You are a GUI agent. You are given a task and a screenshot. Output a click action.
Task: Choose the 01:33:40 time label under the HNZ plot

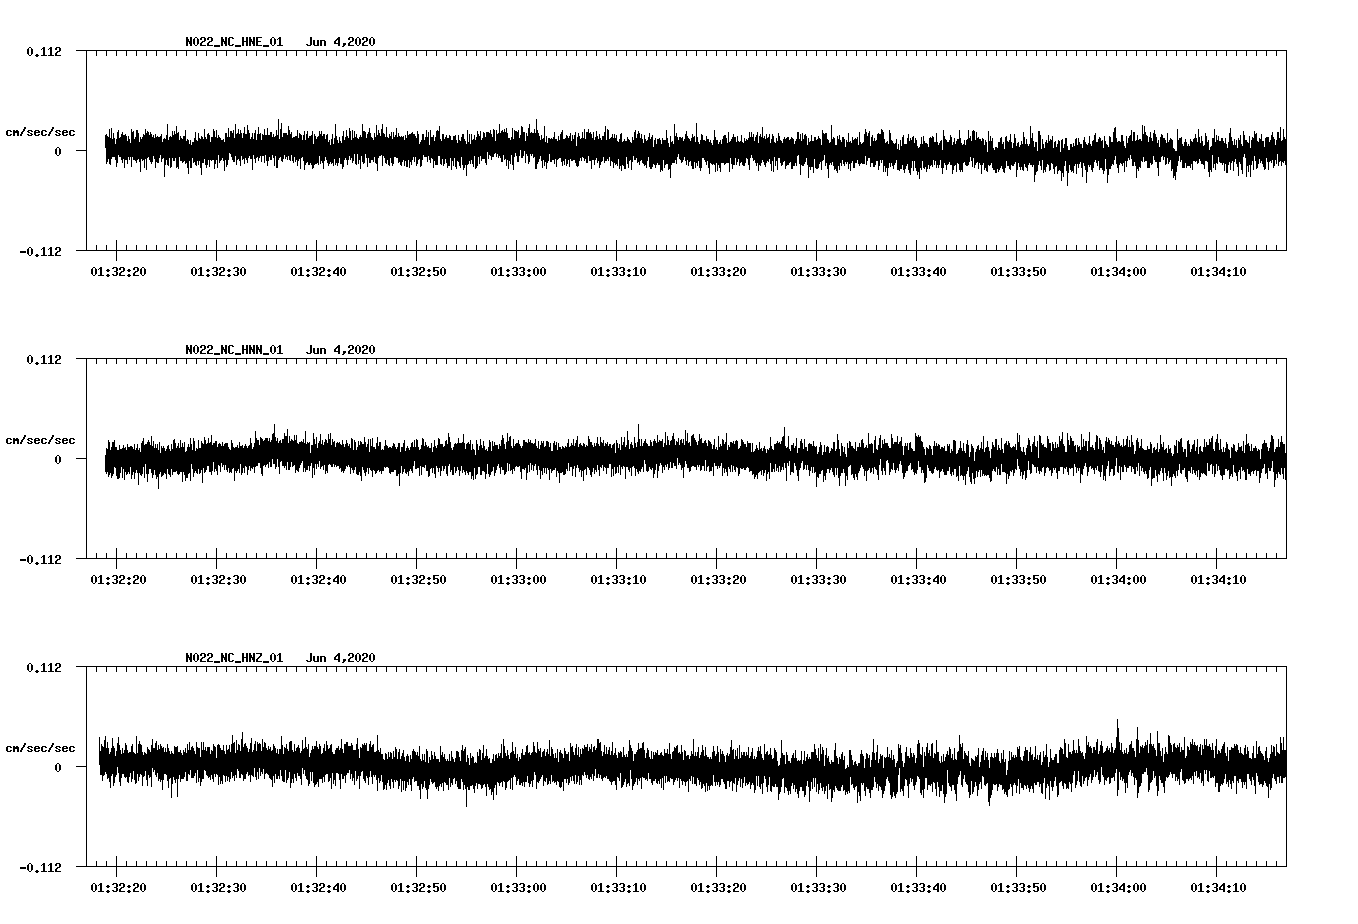point(918,888)
